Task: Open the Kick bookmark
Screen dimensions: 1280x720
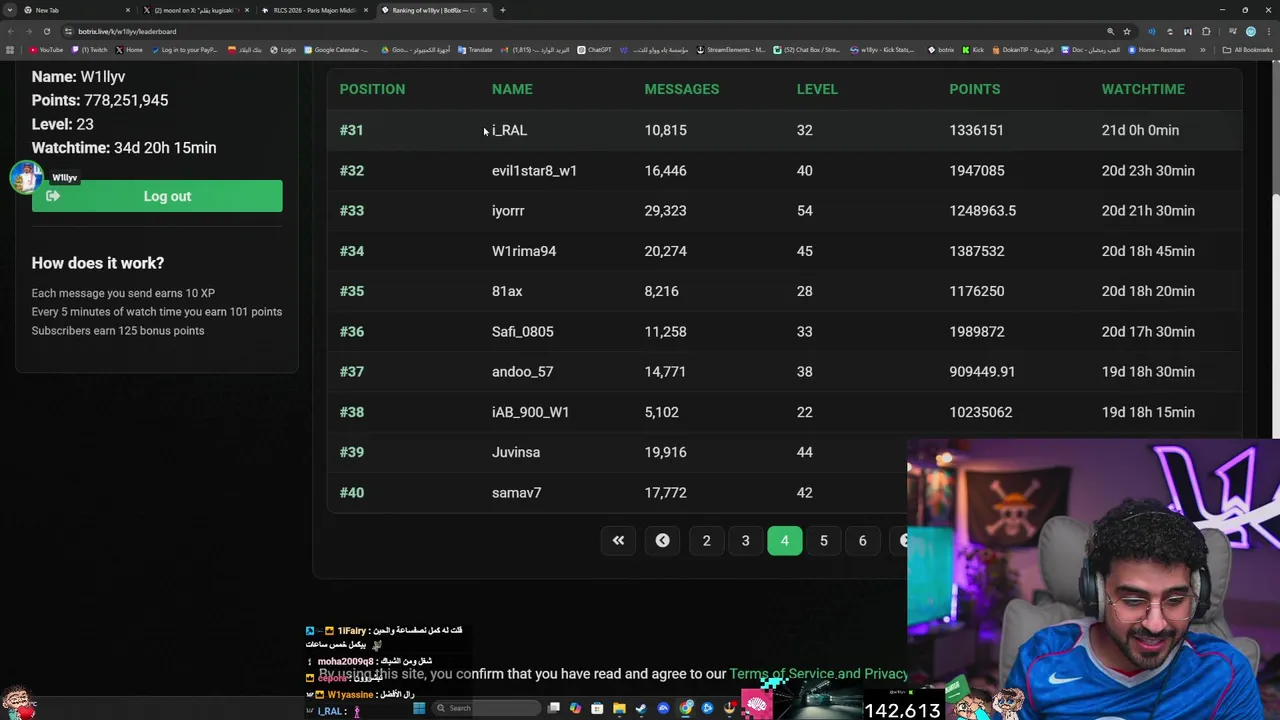Action: pos(974,50)
